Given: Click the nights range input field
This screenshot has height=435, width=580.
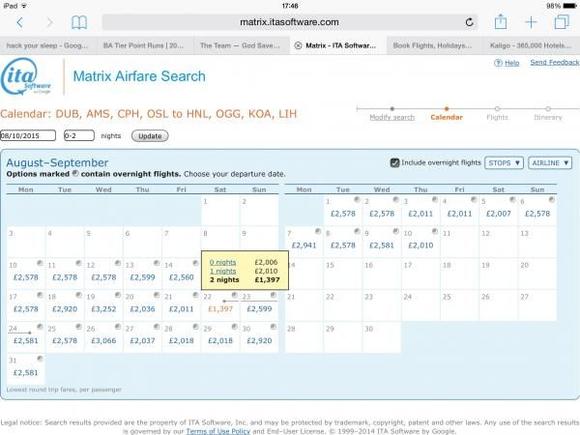Looking at the screenshot, I should point(79,136).
